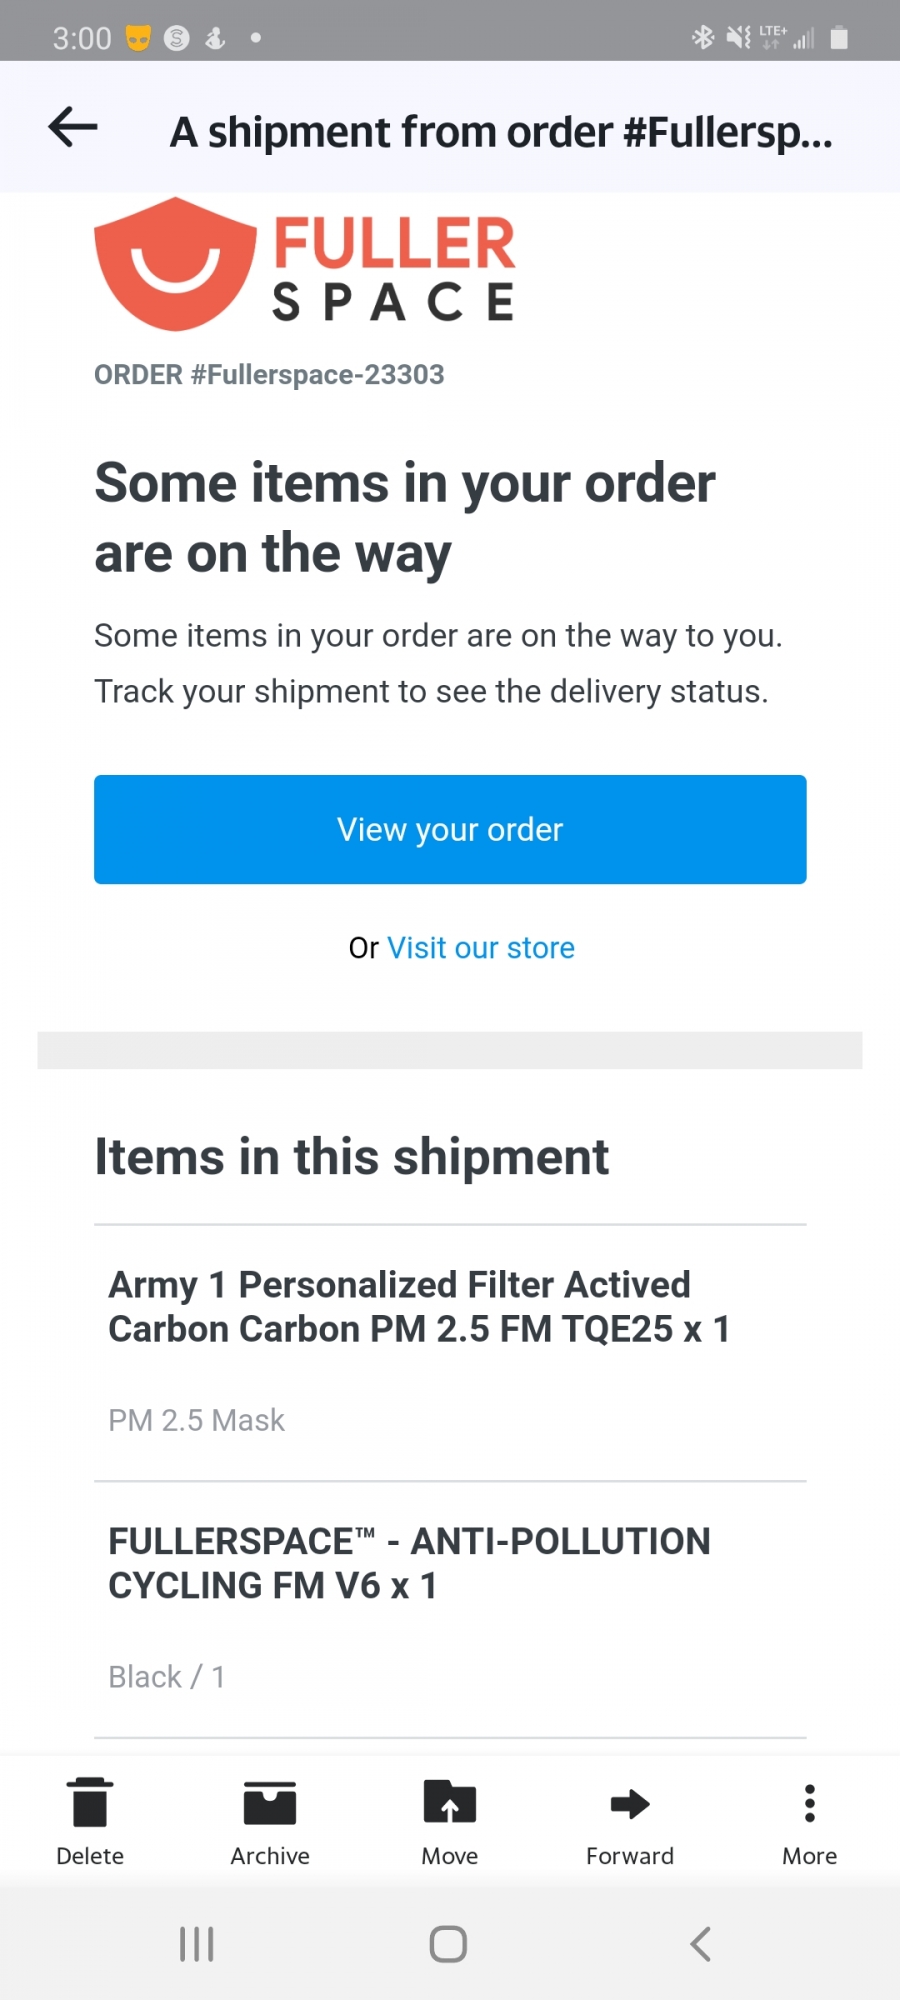900x2000 pixels.
Task: Open Android recent apps button
Action: point(197,1944)
